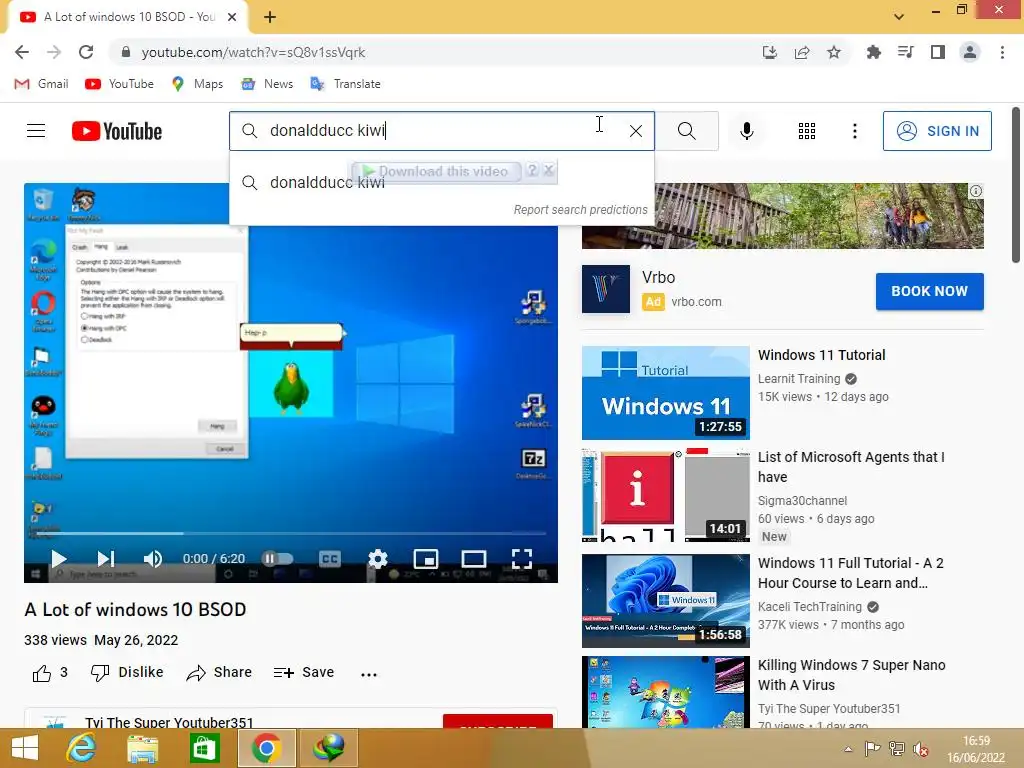The width and height of the screenshot is (1024, 768).
Task: Open the share this page icon
Action: [x=802, y=52]
